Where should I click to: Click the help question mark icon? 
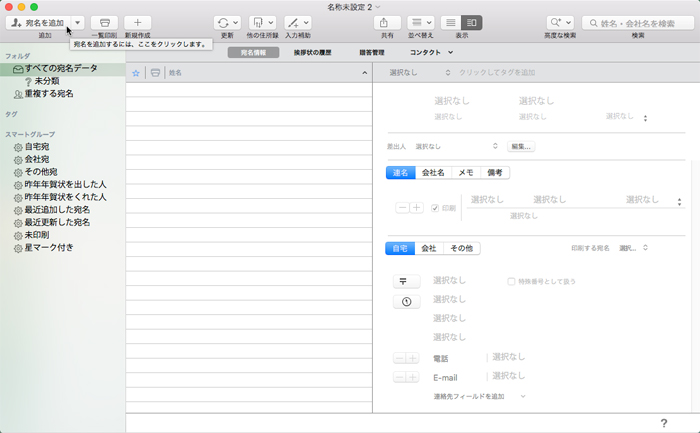pos(663,423)
